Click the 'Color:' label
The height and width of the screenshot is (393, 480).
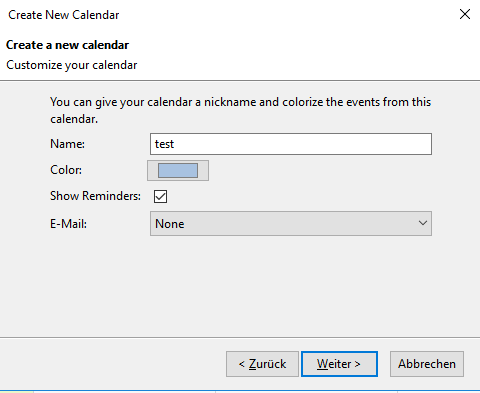pos(66,170)
